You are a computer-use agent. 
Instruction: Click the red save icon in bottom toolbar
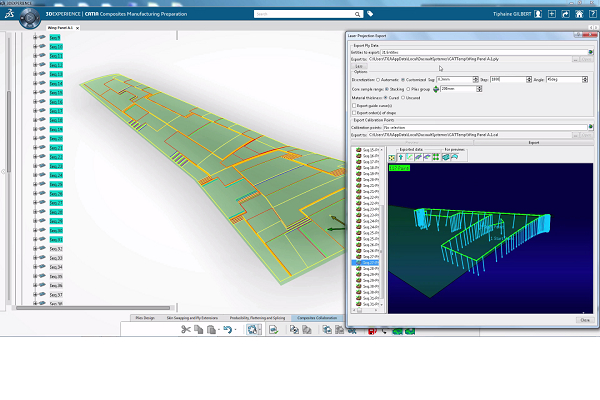point(372,331)
